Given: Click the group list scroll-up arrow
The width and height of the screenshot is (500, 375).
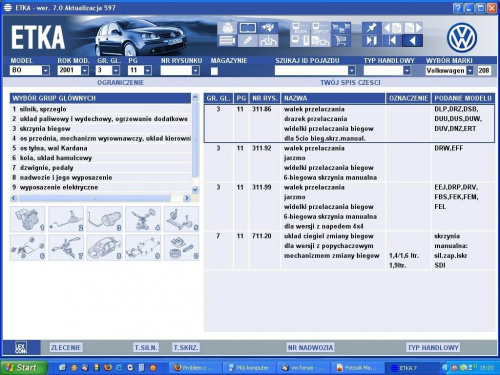Looking at the screenshot, I should 195,97.
